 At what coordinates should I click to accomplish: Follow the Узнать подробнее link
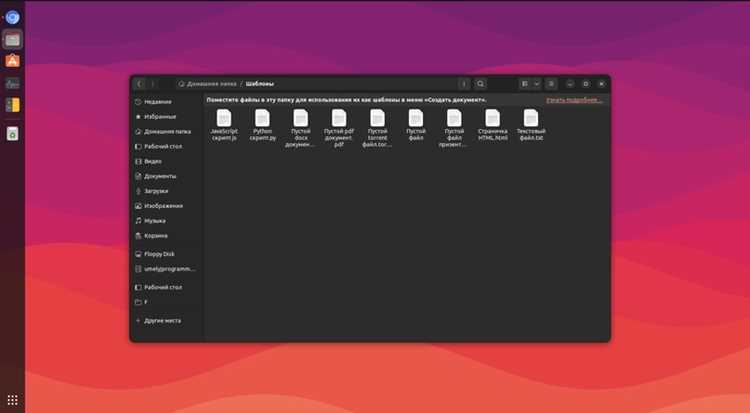click(x=574, y=100)
